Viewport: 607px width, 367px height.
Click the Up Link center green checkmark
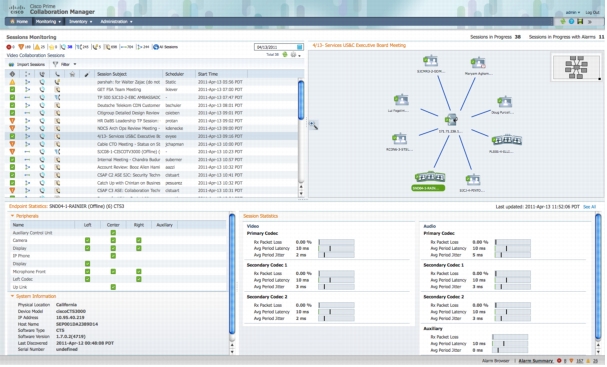coord(113,287)
